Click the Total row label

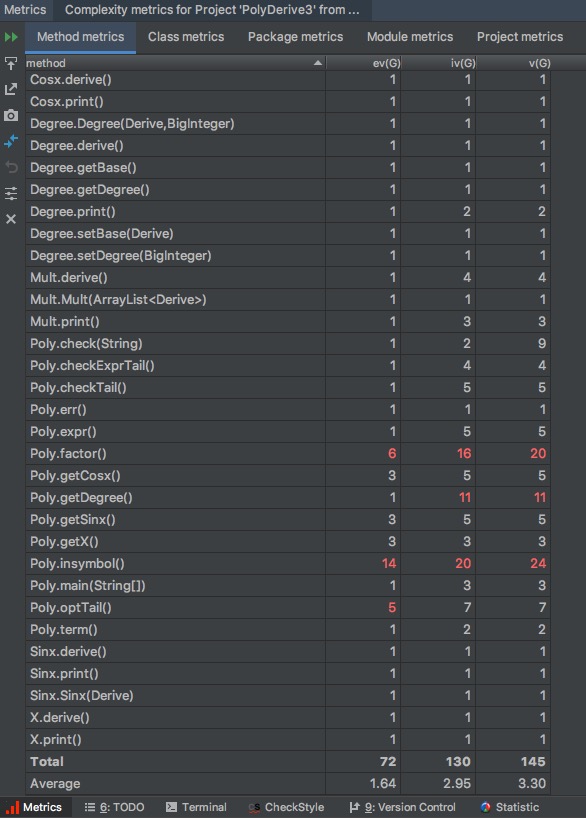[46, 761]
